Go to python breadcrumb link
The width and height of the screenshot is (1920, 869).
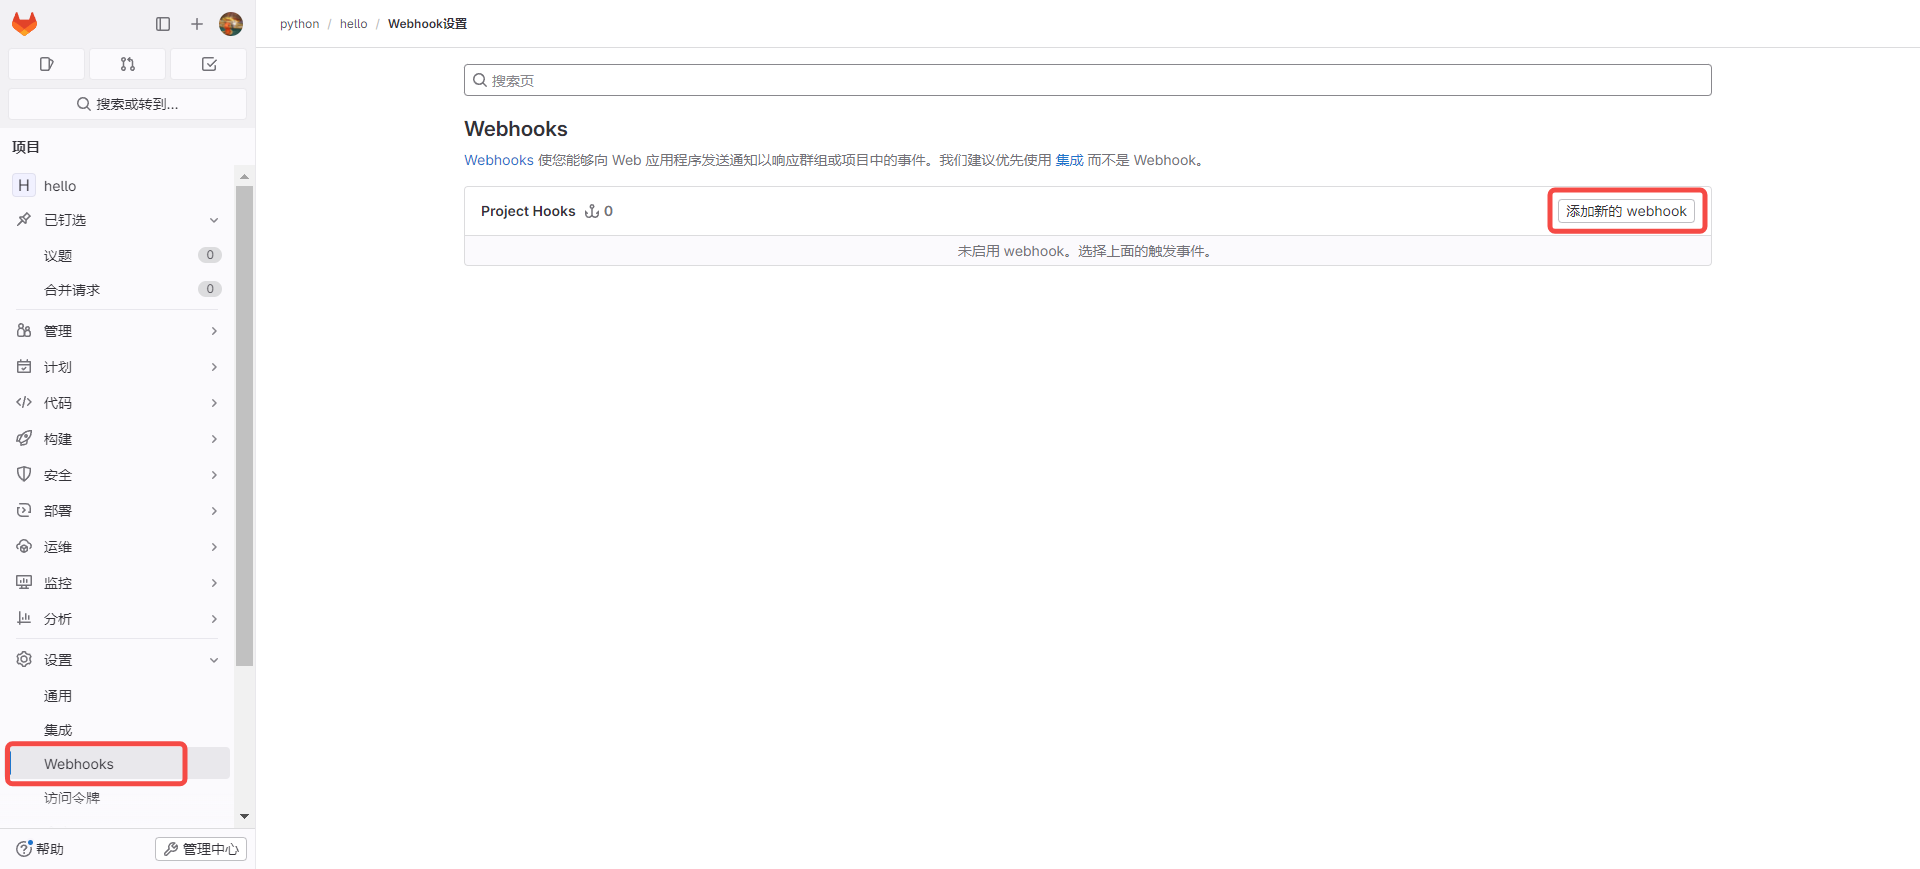(300, 24)
